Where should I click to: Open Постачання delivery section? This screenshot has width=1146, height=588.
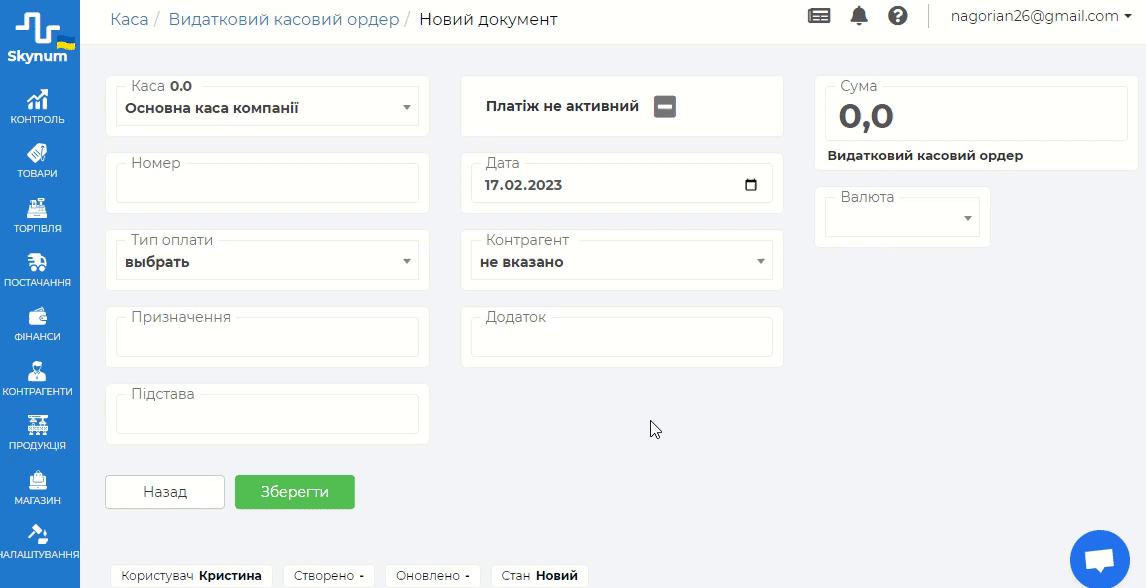(38, 269)
